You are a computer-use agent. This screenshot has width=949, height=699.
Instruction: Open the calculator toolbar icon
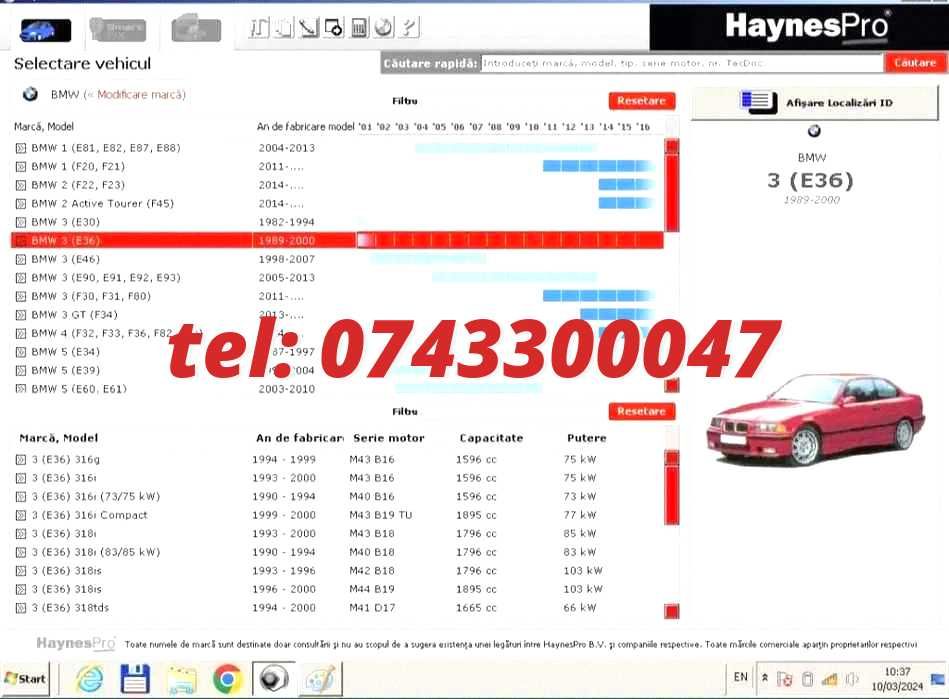359,27
